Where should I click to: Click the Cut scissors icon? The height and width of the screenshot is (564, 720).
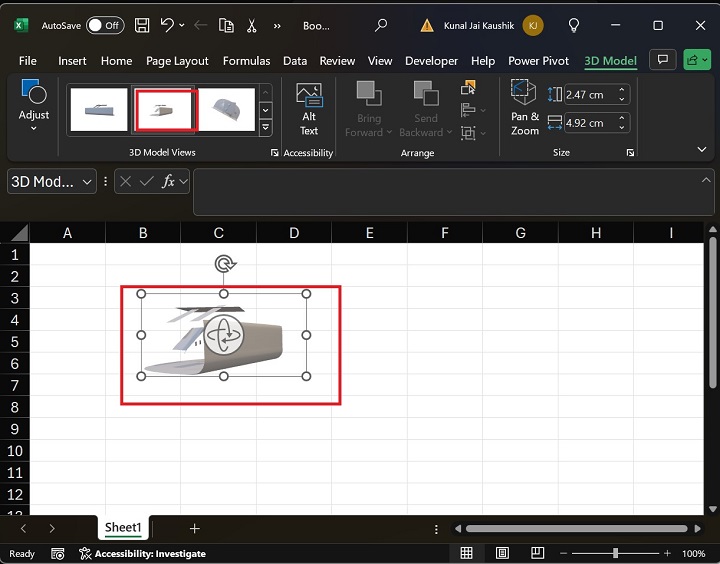(250, 25)
